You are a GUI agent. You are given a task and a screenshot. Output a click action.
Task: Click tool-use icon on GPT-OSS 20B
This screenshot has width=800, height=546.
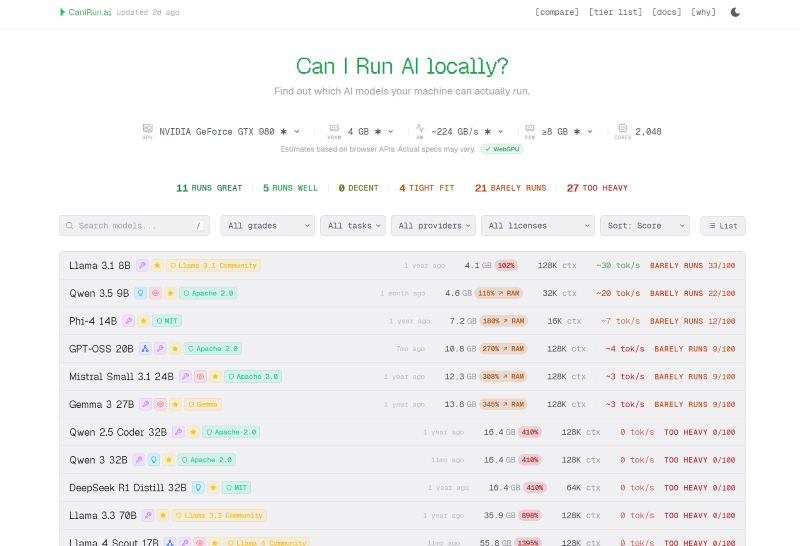(x=160, y=349)
